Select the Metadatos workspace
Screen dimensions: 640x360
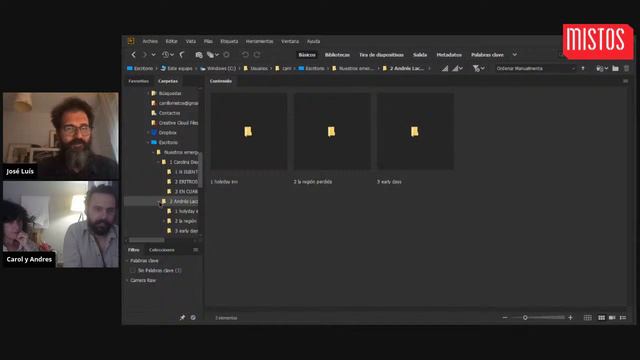tap(449, 55)
